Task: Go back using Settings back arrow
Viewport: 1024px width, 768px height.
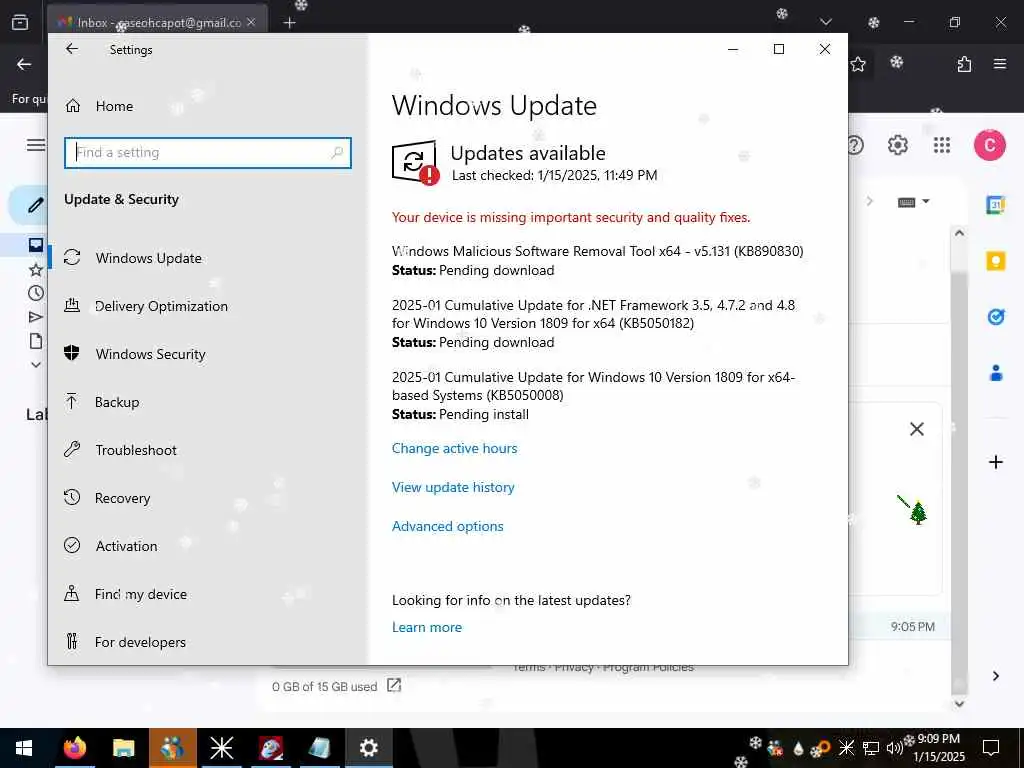Action: click(x=72, y=49)
